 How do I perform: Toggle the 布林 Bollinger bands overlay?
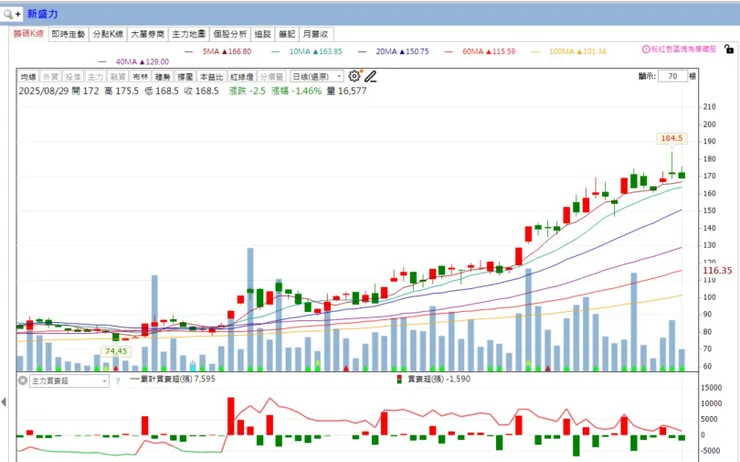pyautogui.click(x=140, y=76)
